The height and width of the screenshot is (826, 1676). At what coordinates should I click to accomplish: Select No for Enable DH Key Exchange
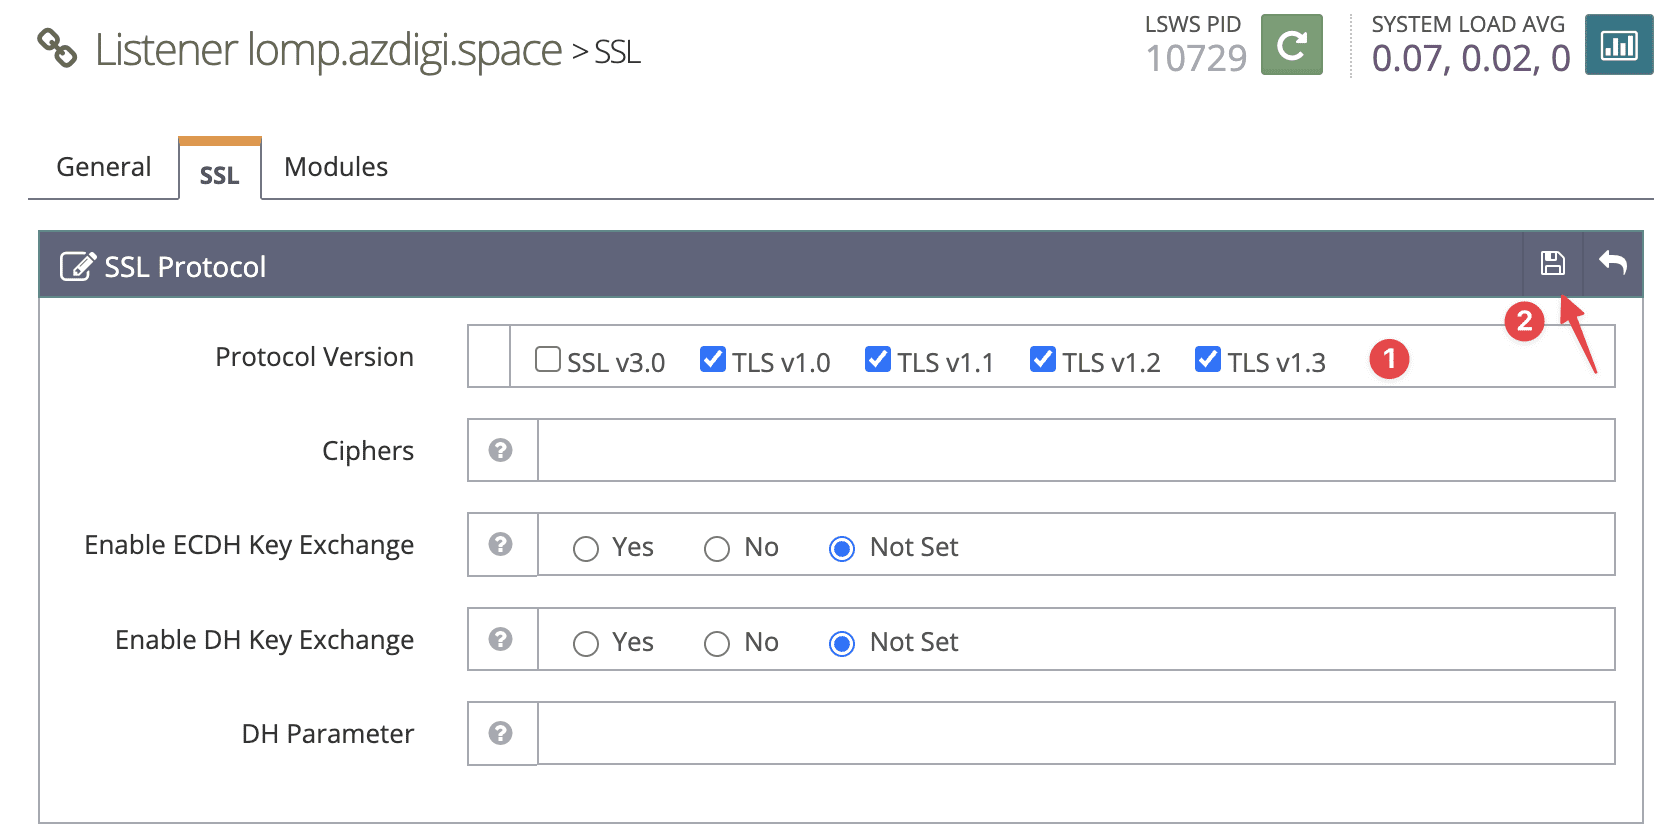717,643
